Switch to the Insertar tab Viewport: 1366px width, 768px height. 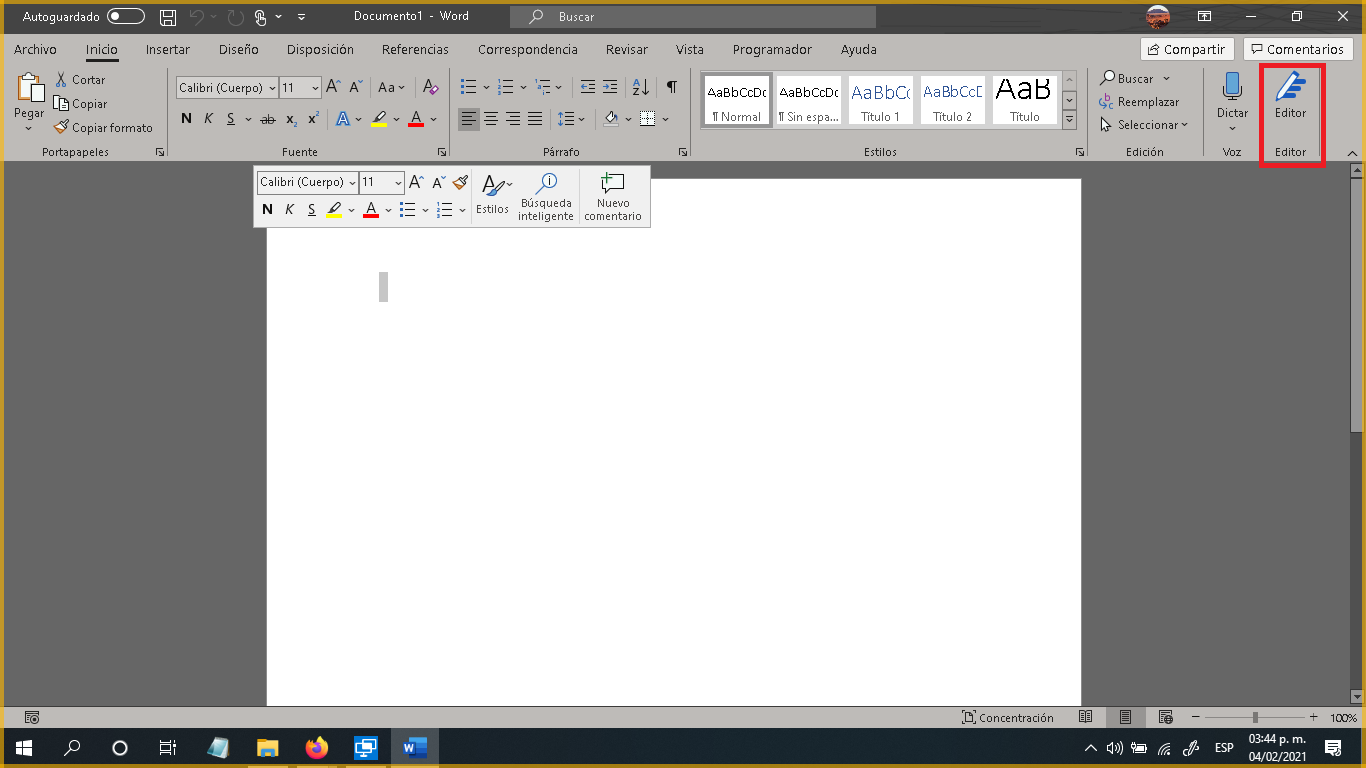coord(167,49)
